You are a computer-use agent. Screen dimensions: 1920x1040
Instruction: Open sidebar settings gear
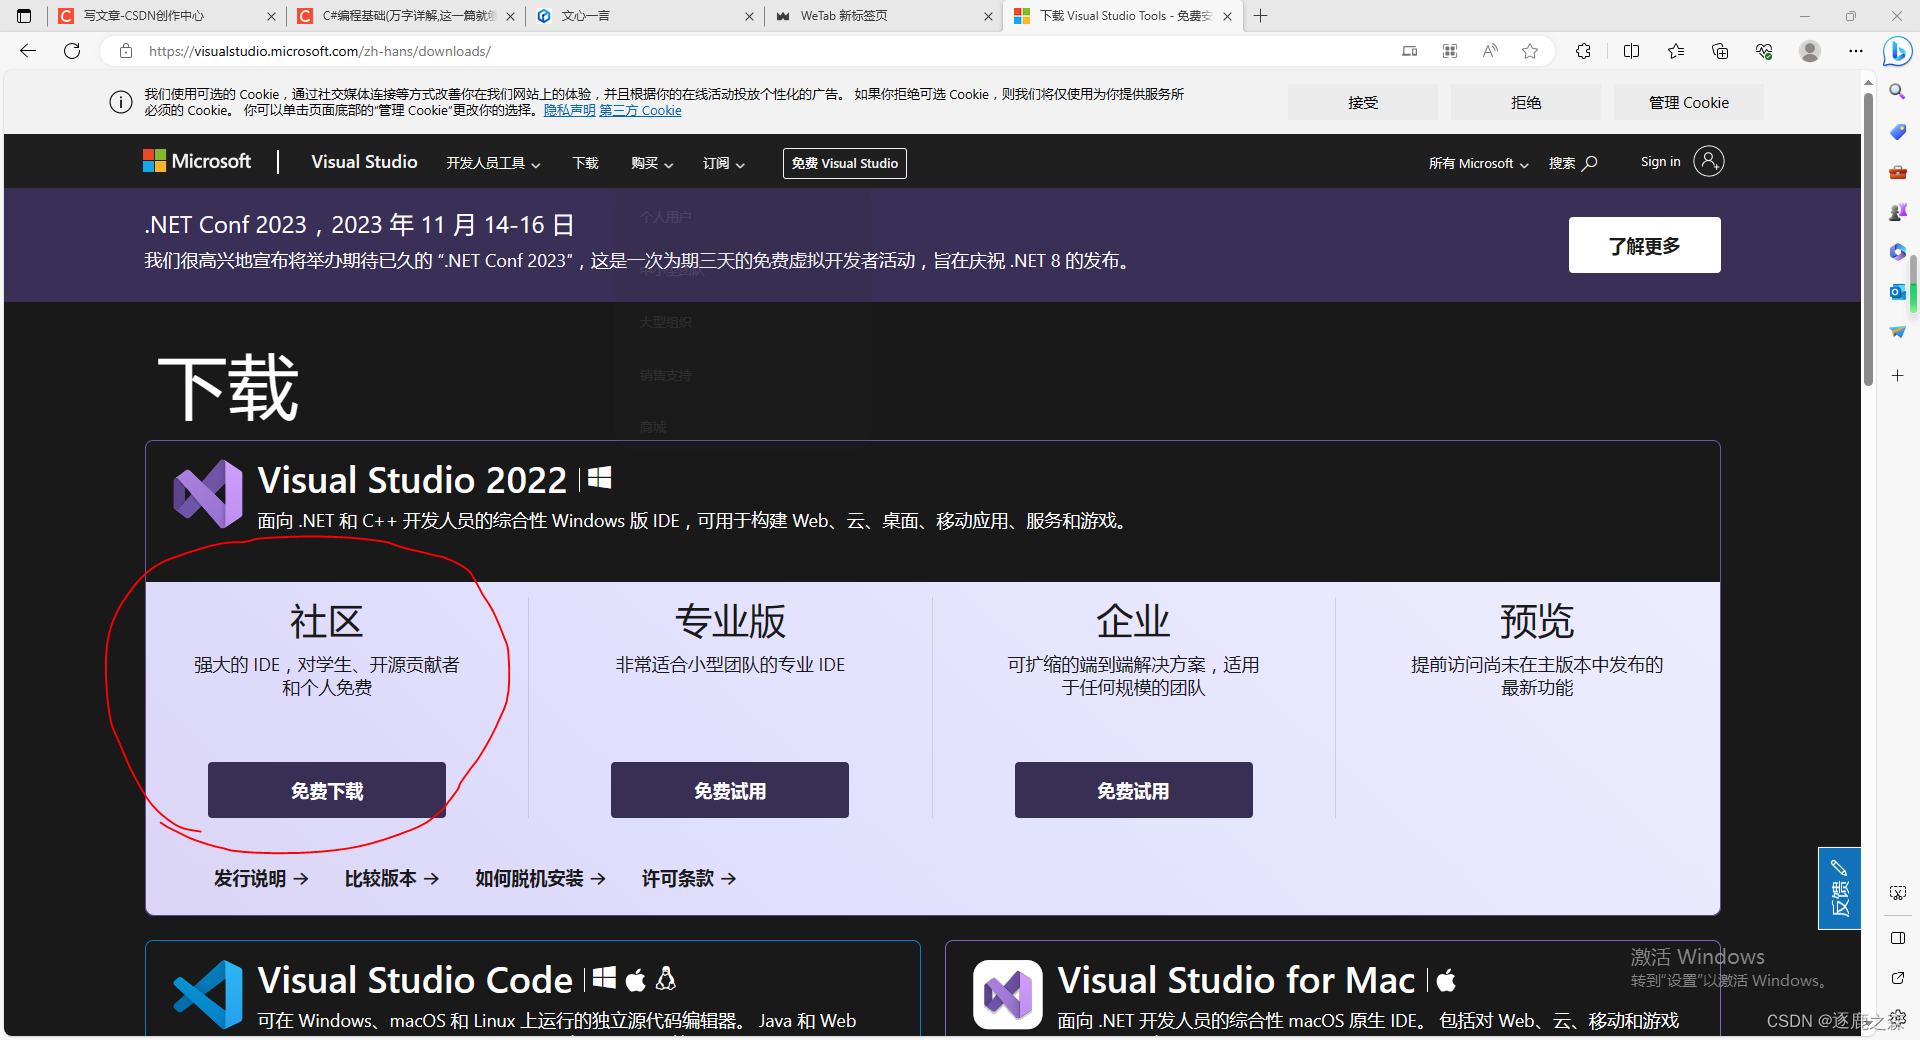pos(1897,1018)
